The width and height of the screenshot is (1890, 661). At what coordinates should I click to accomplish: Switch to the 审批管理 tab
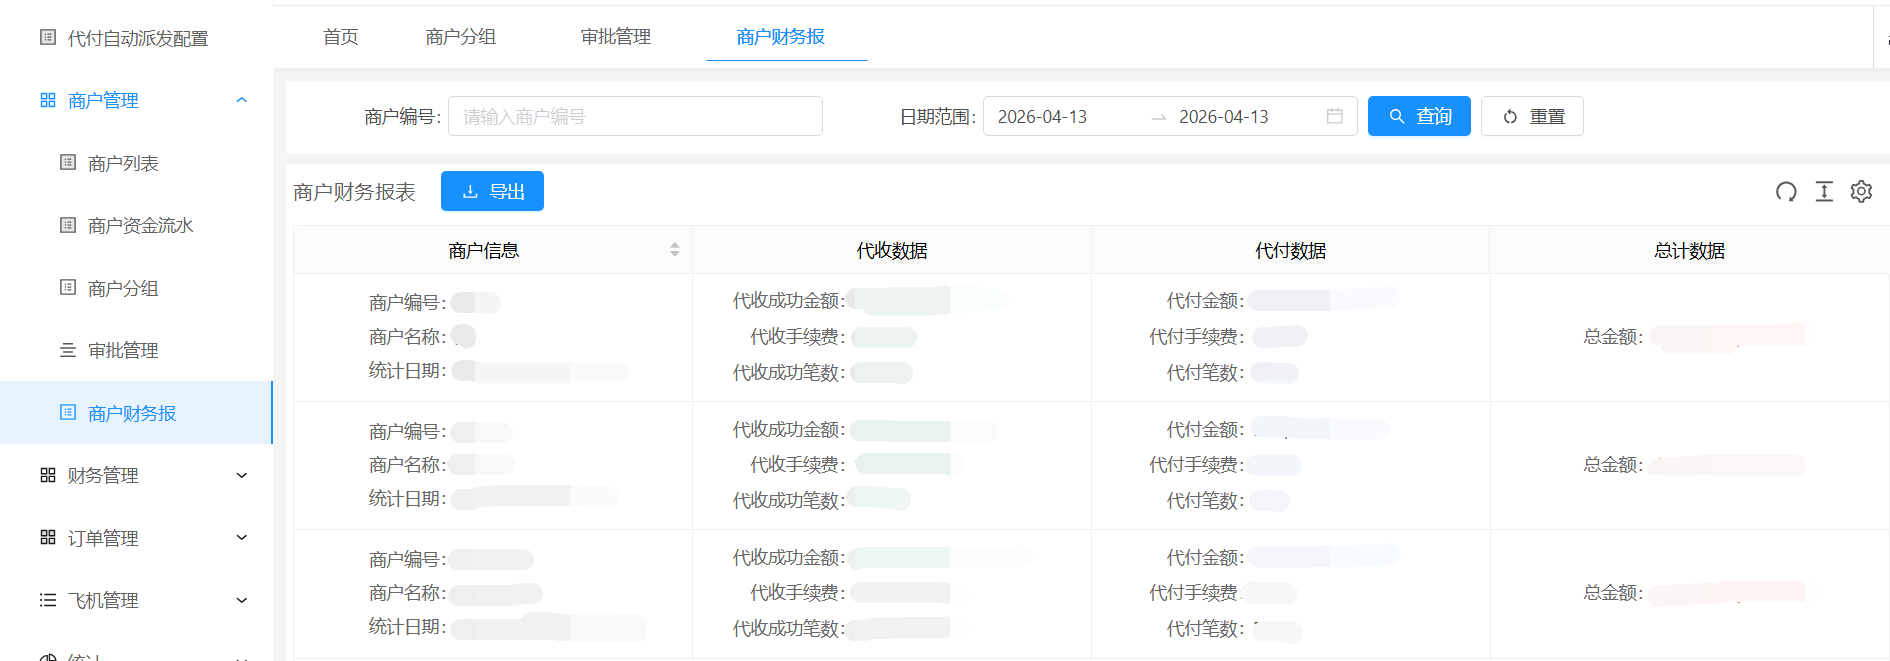pos(616,37)
